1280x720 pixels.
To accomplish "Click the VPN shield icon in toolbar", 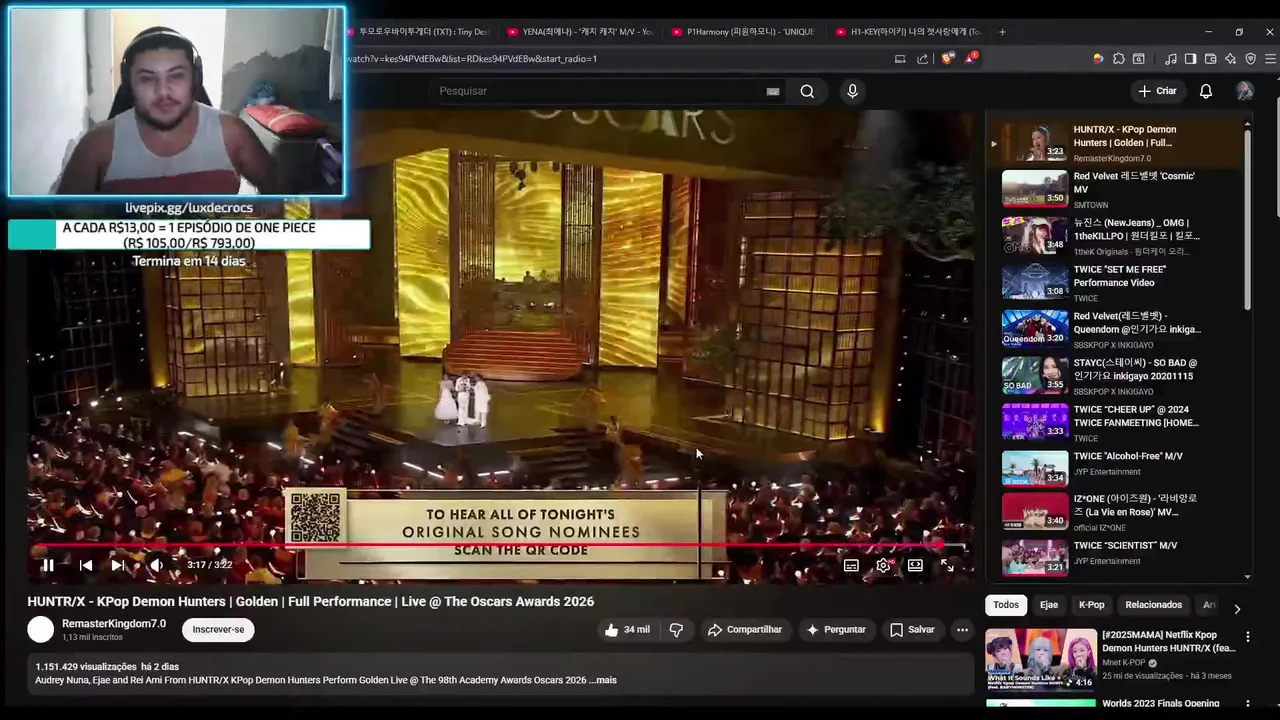I will 1250,59.
